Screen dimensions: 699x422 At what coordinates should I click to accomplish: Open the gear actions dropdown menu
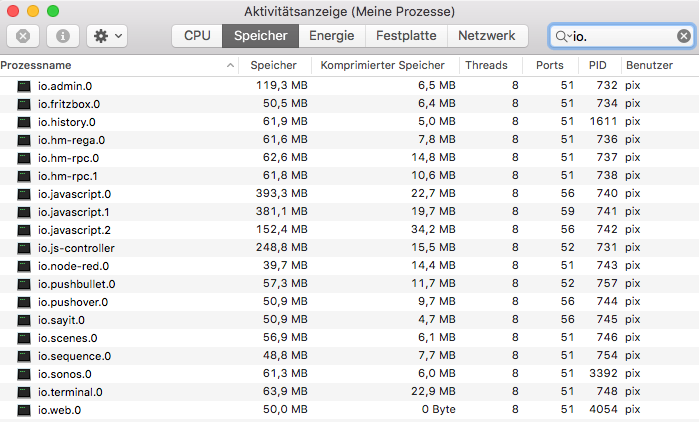tap(106, 36)
